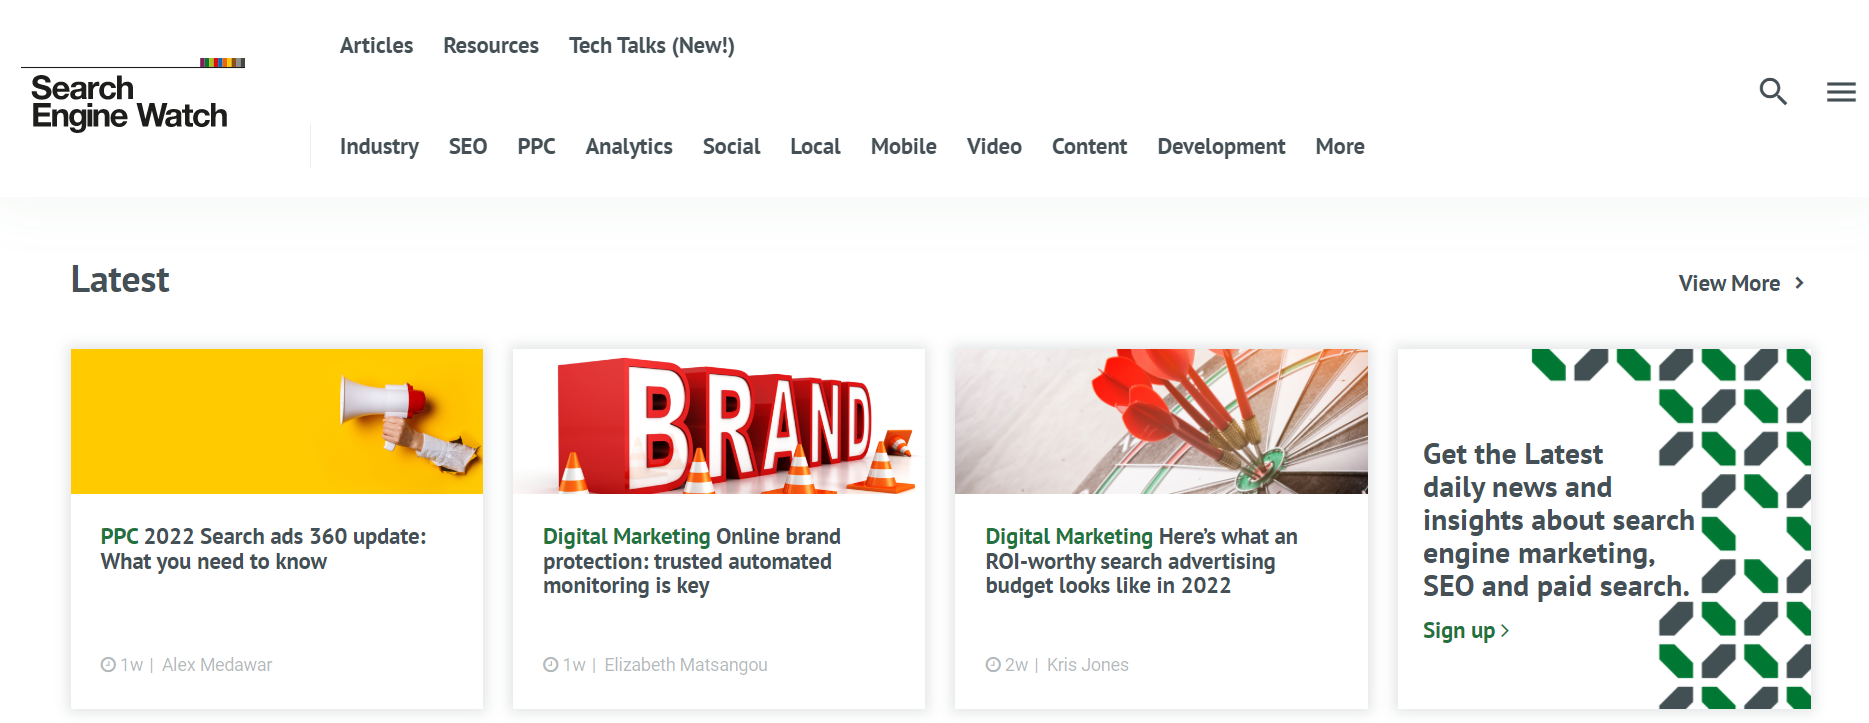Open the BRAND article image

click(718, 421)
